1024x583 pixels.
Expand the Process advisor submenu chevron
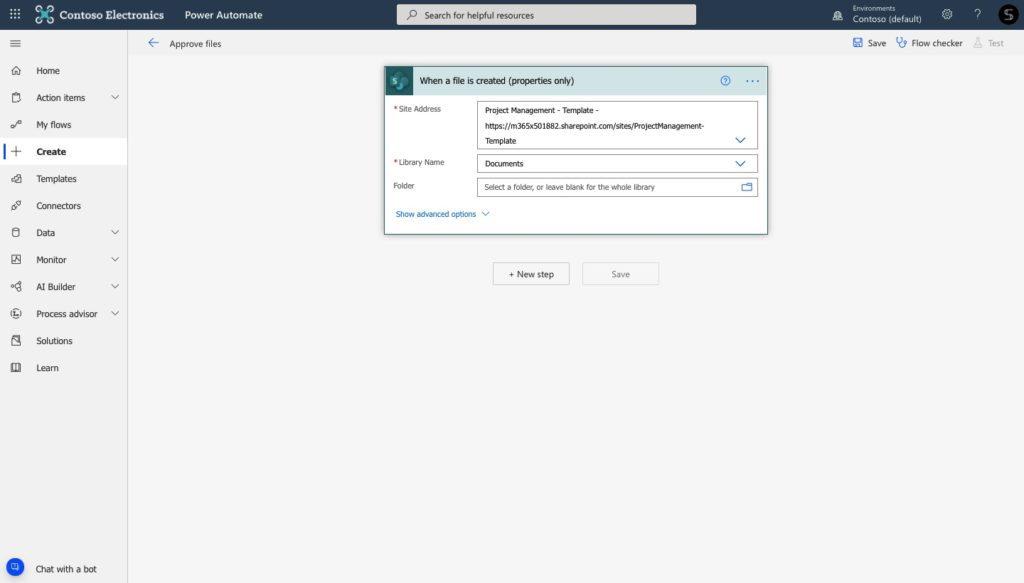click(115, 313)
